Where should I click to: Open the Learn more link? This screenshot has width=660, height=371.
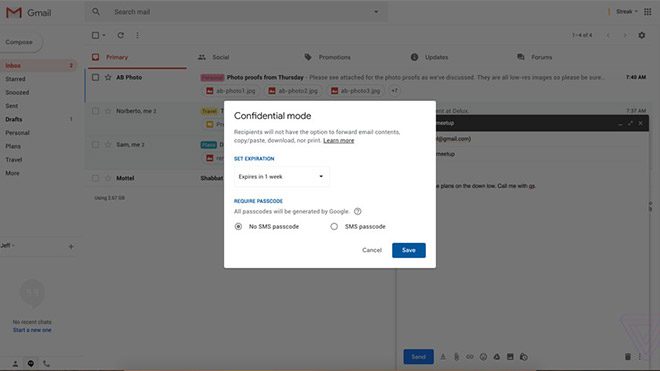click(338, 141)
